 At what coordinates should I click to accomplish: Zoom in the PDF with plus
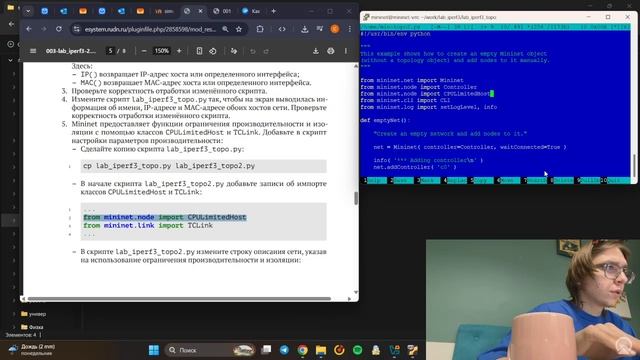pyautogui.click(x=179, y=51)
